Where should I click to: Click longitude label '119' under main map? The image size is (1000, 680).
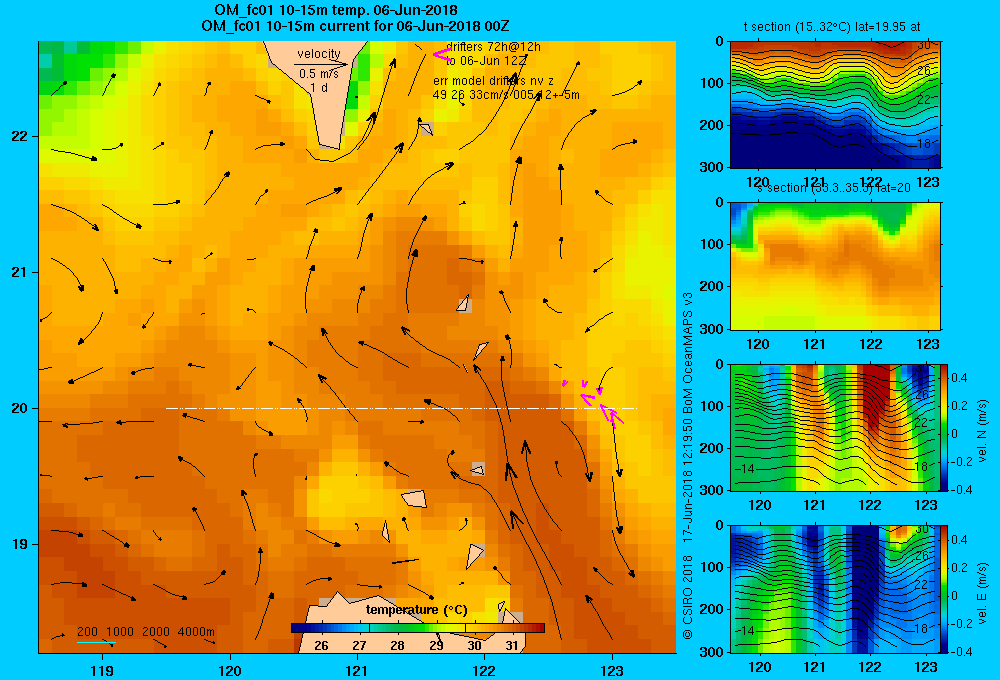(x=102, y=670)
